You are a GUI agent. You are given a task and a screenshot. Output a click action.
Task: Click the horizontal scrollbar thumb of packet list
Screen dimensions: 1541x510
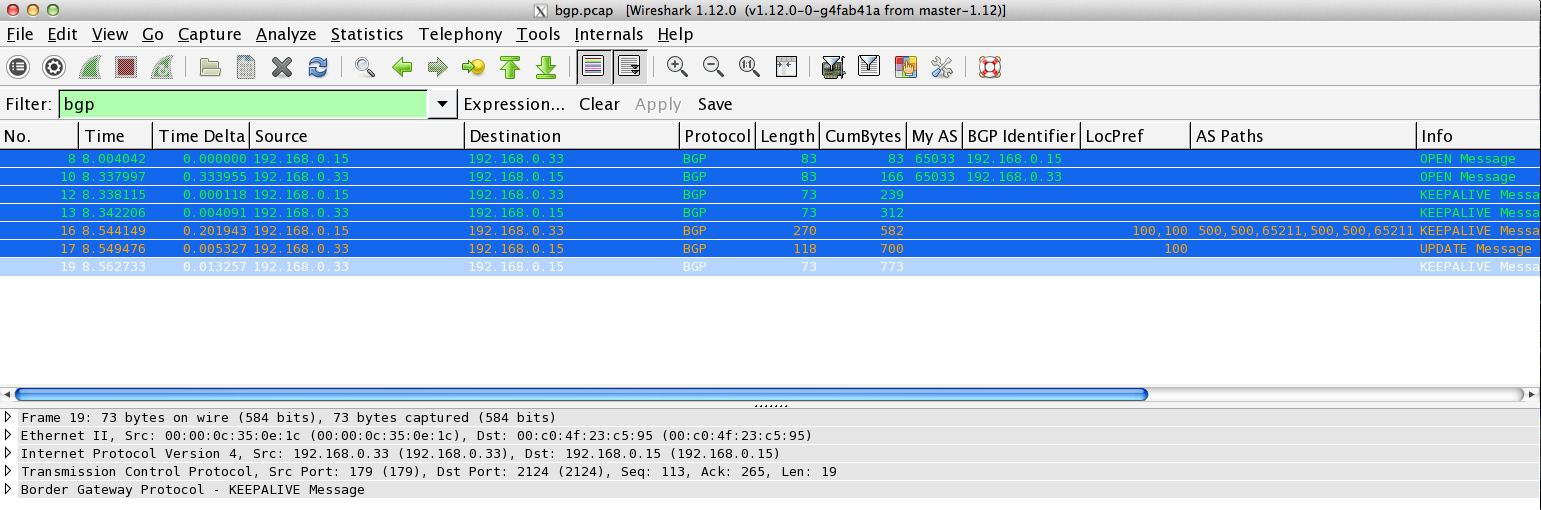tap(581, 395)
